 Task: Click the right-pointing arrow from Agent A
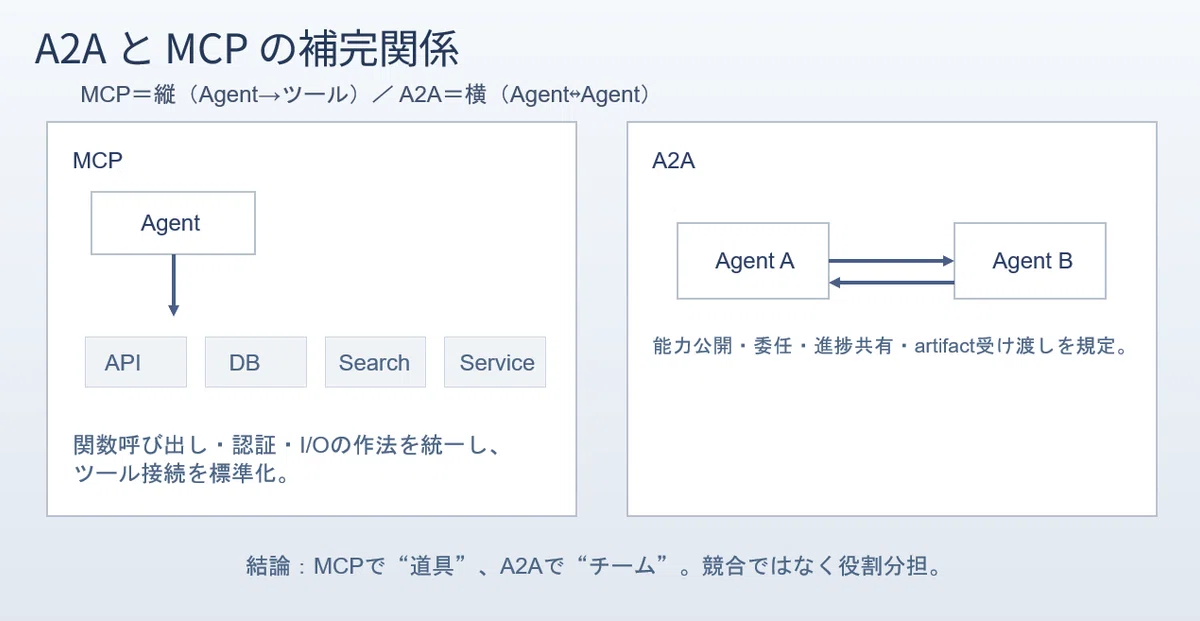(x=892, y=261)
